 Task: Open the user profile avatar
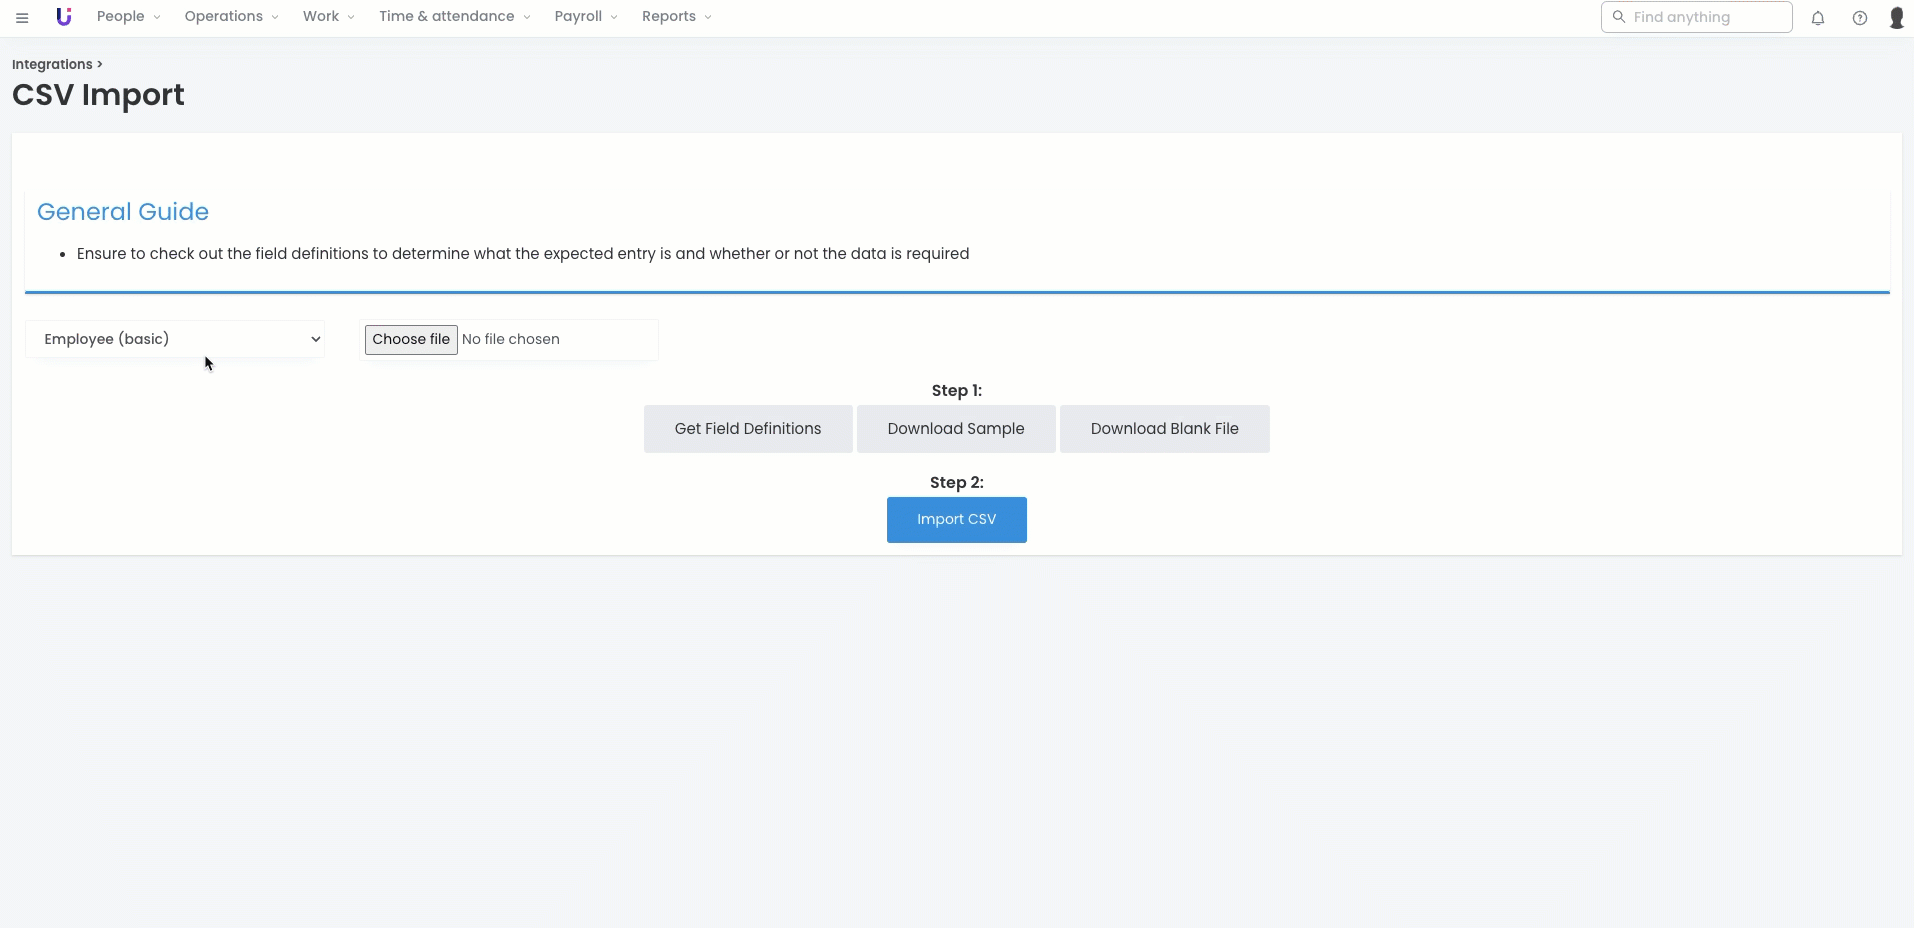1896,18
